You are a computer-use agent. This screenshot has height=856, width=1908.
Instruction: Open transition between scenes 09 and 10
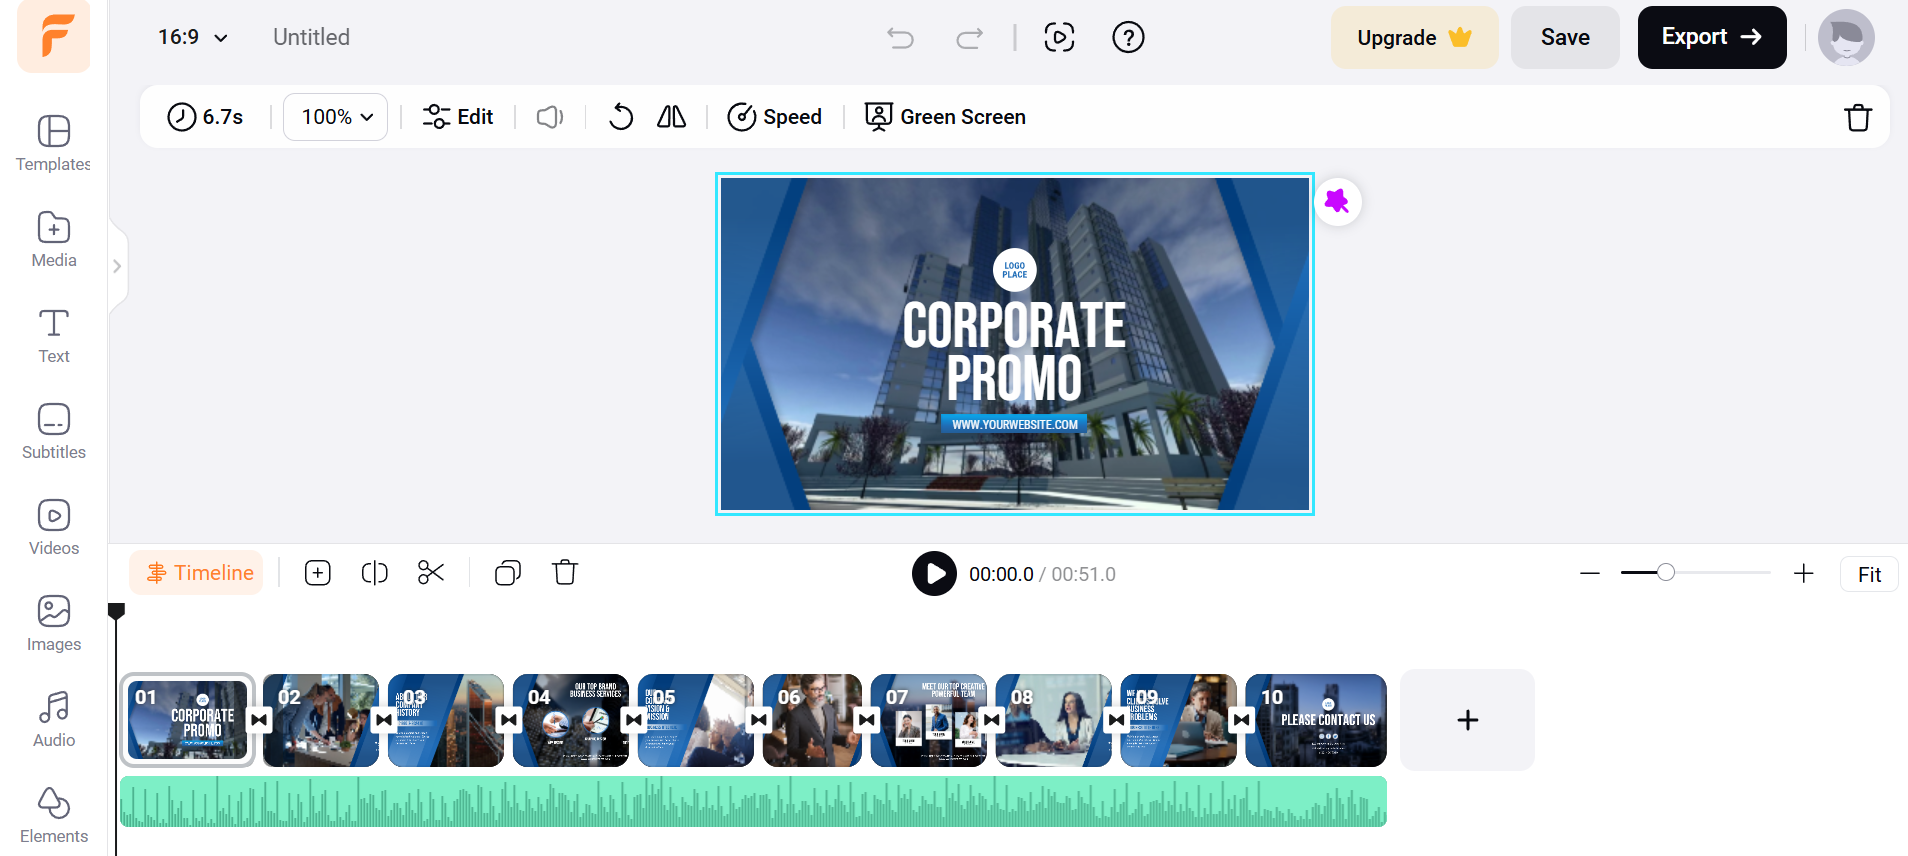coord(1242,720)
